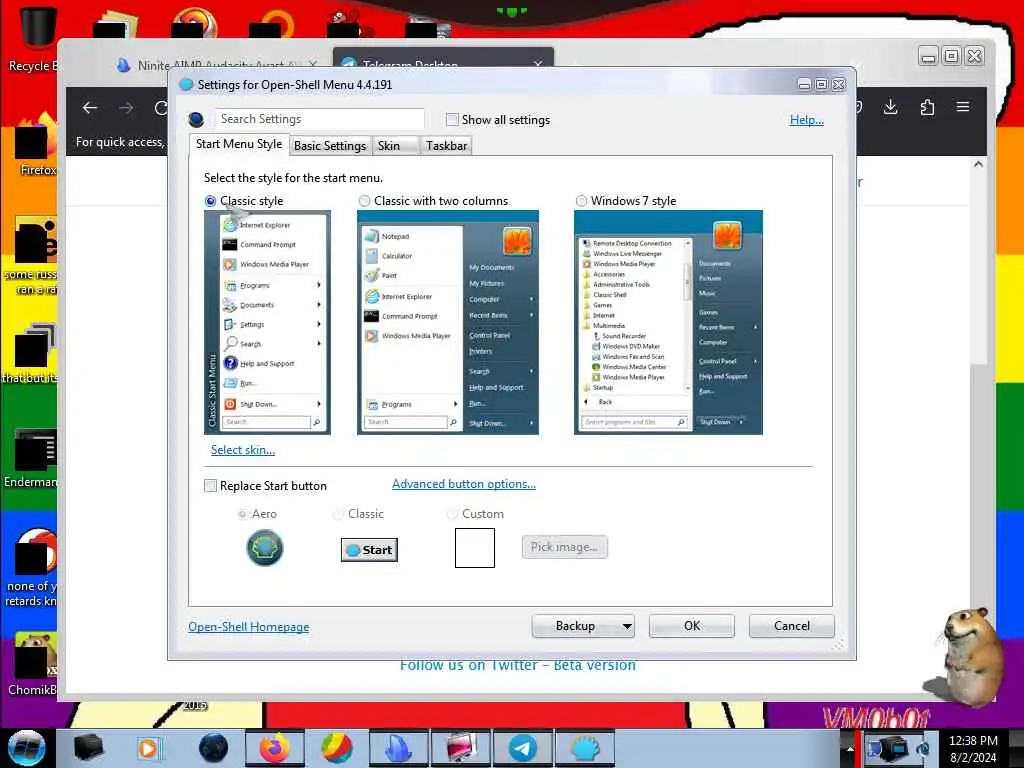The width and height of the screenshot is (1024, 768).
Task: Click the search icon beside Search Settings
Action: point(196,120)
